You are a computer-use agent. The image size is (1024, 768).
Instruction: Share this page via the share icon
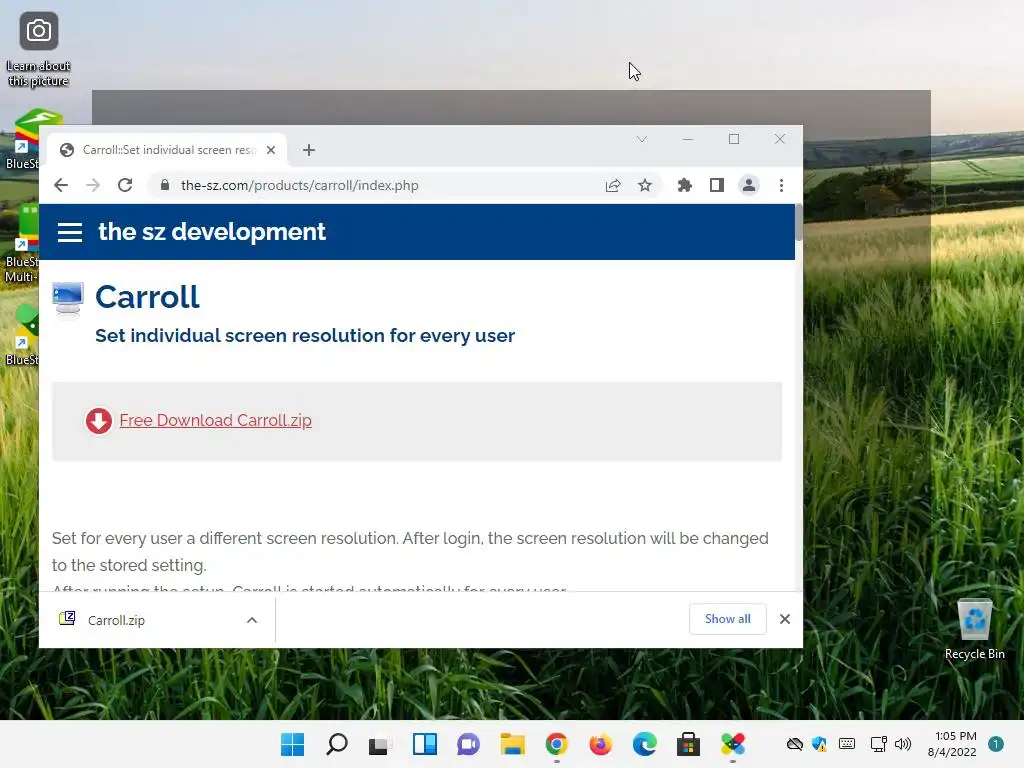tap(613, 185)
